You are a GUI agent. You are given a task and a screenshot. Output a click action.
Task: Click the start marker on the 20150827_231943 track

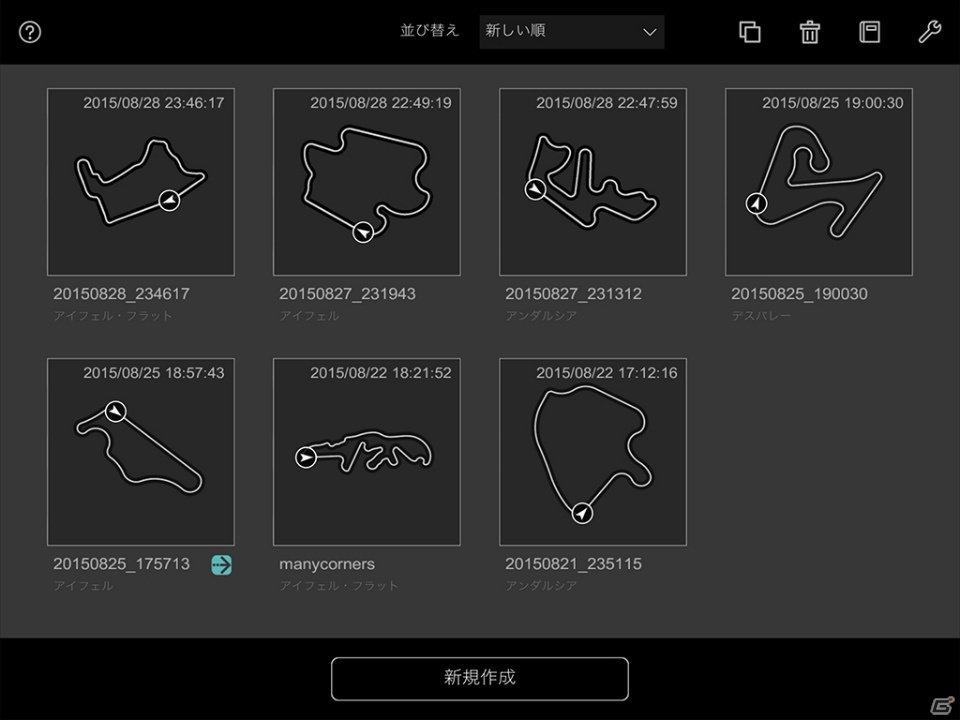click(363, 233)
